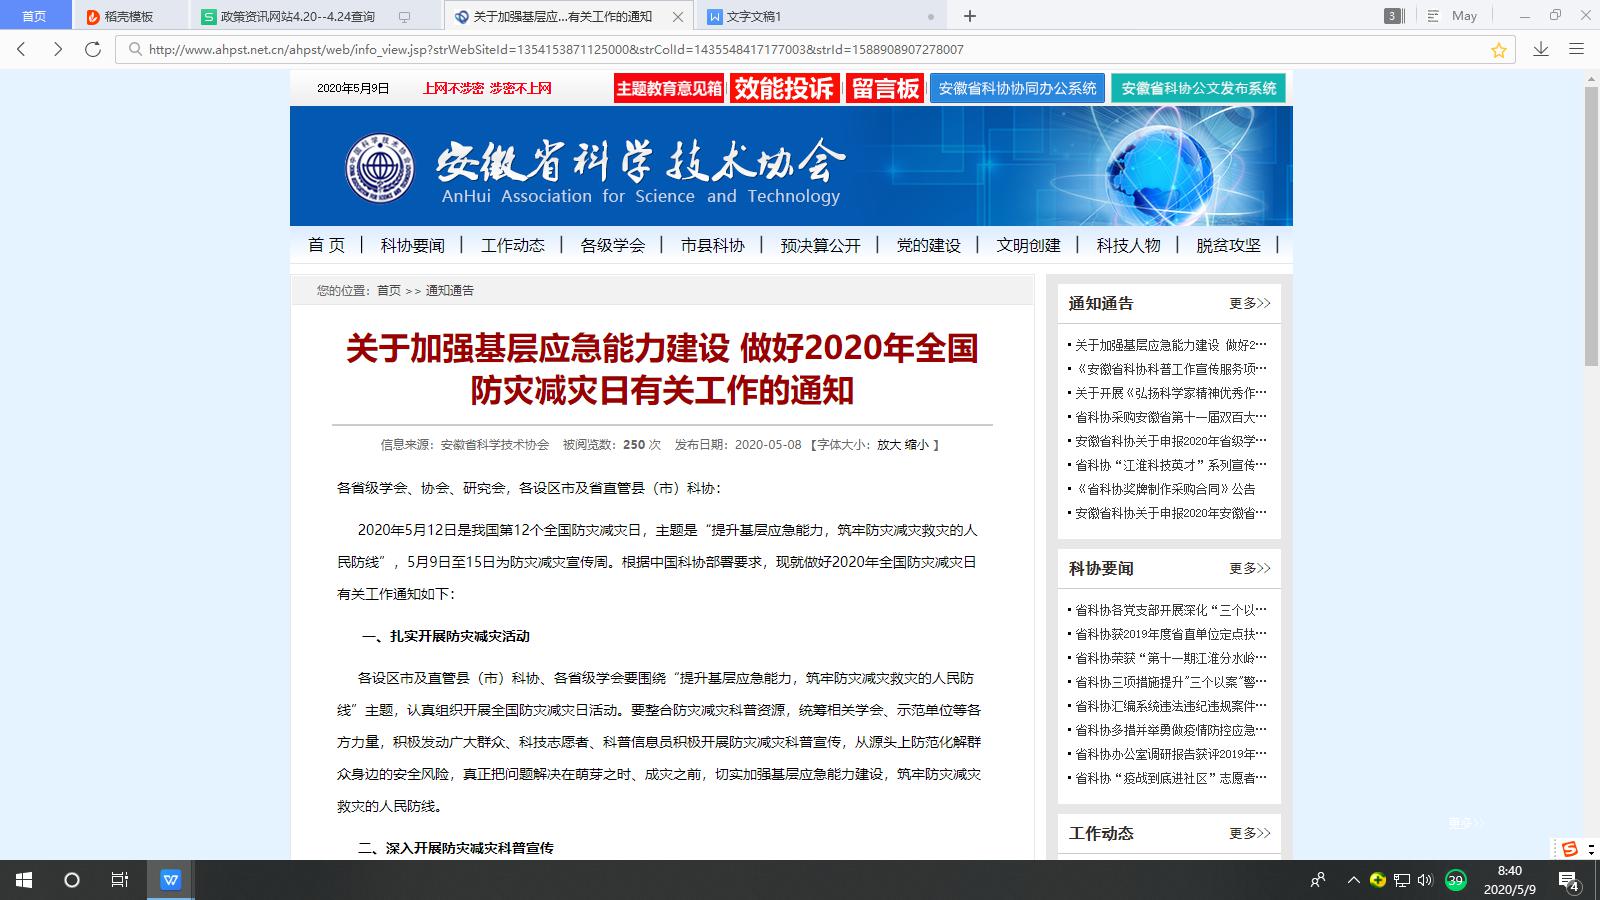Click the Sogou input method icon

coord(1570,849)
